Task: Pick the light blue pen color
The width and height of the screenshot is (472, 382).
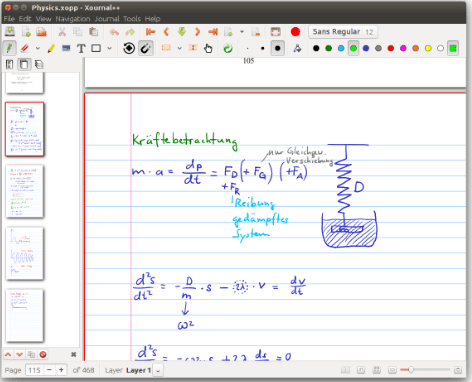Action: [341, 49]
